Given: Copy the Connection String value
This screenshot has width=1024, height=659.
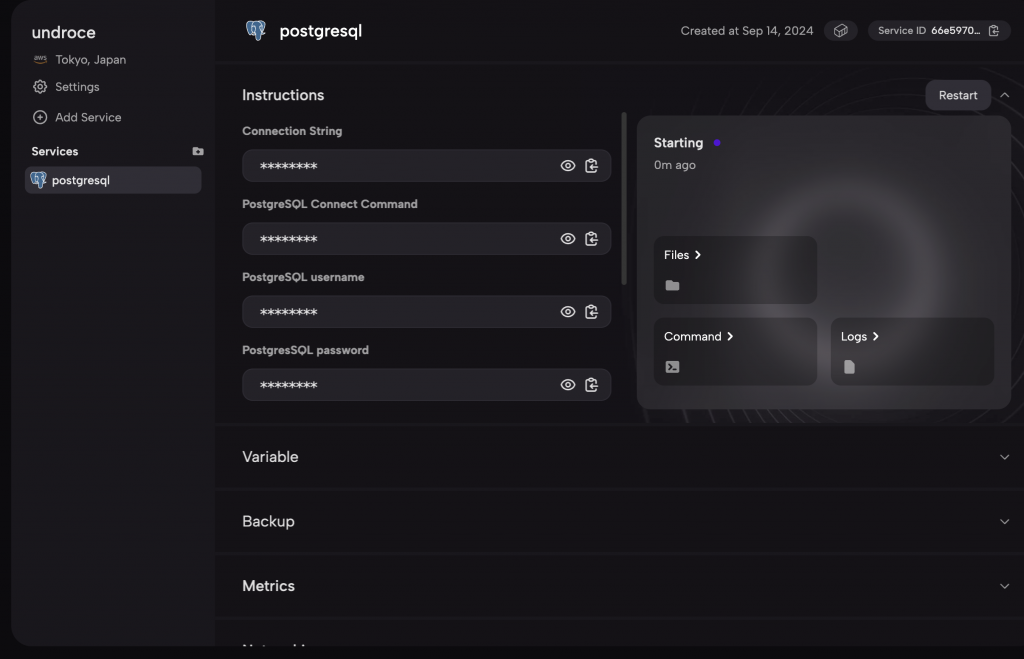Looking at the screenshot, I should click(x=591, y=166).
